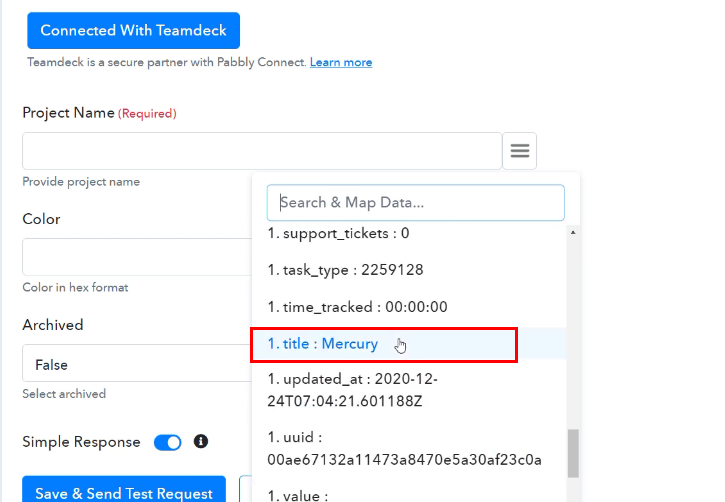This screenshot has width=725, height=502.
Task: Toggle the Simple Response switch
Action: point(167,442)
